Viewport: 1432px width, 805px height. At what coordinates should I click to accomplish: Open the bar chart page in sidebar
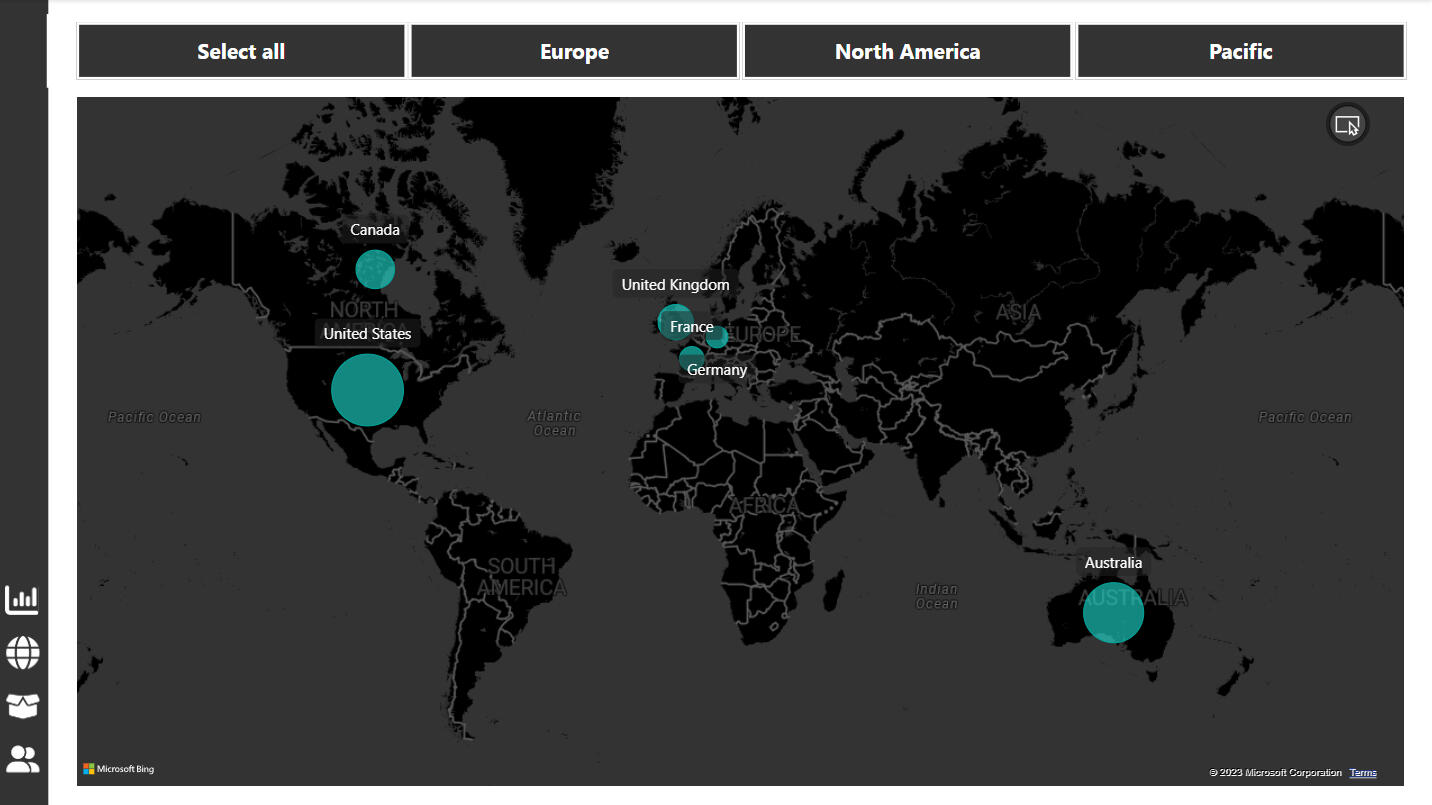[22, 600]
